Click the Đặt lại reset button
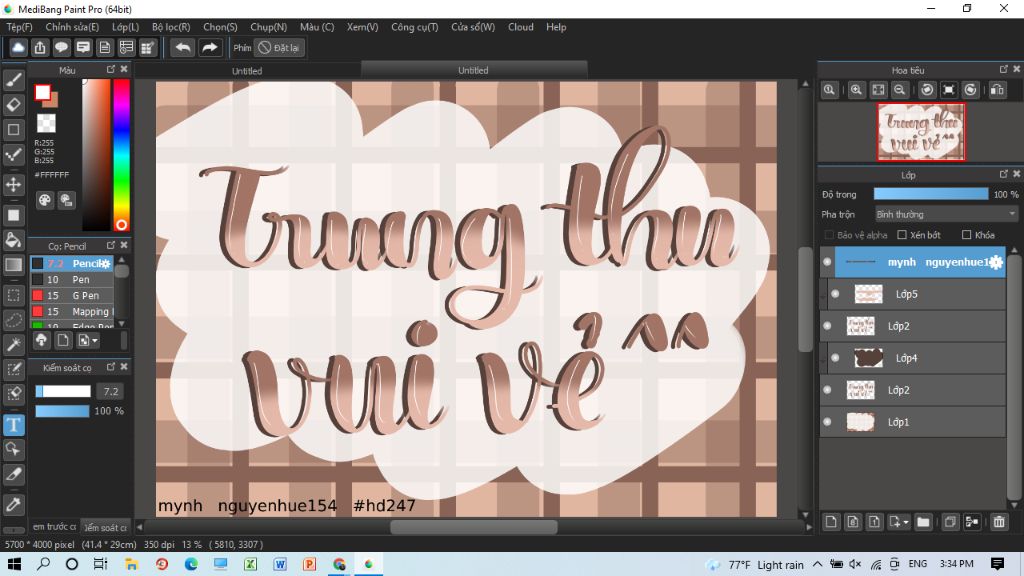 279,48
